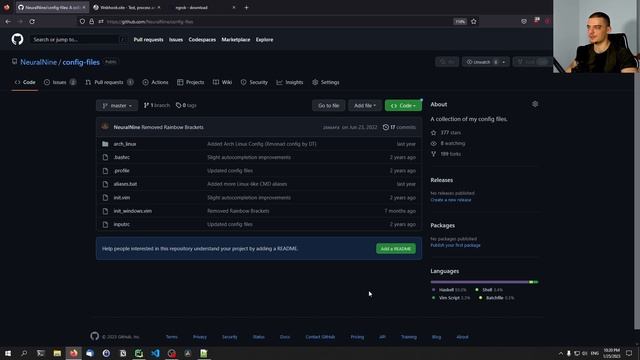
Task: Open the notification center in system tray
Action: point(629,353)
